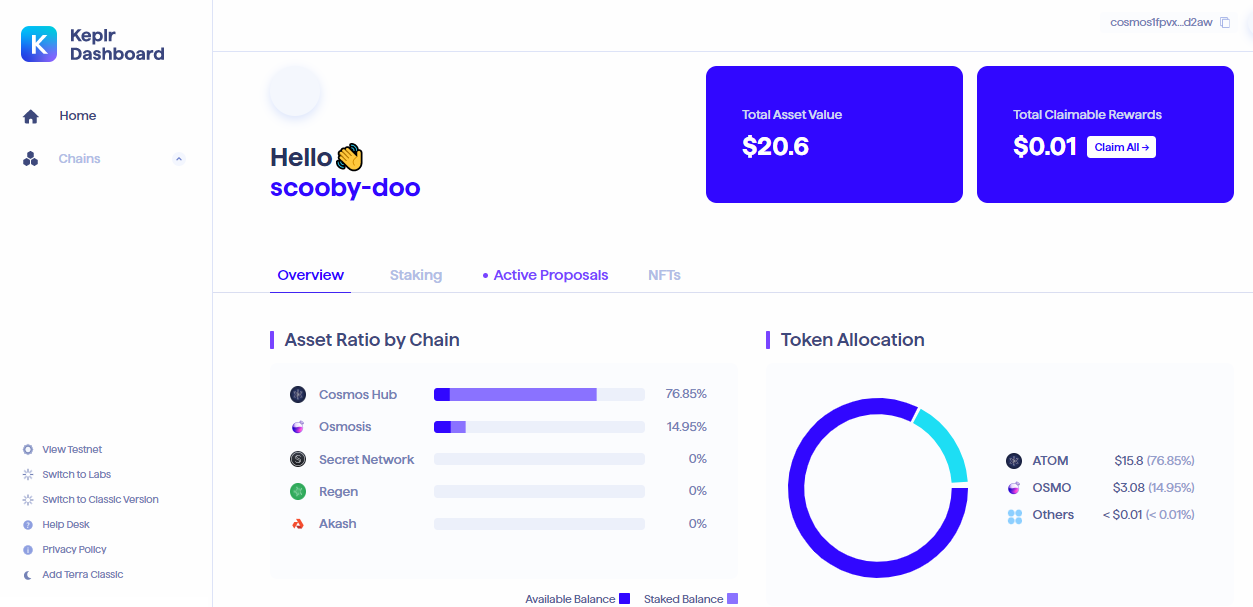Switch to the Staking tab
The width and height of the screenshot is (1253, 607).
point(416,275)
